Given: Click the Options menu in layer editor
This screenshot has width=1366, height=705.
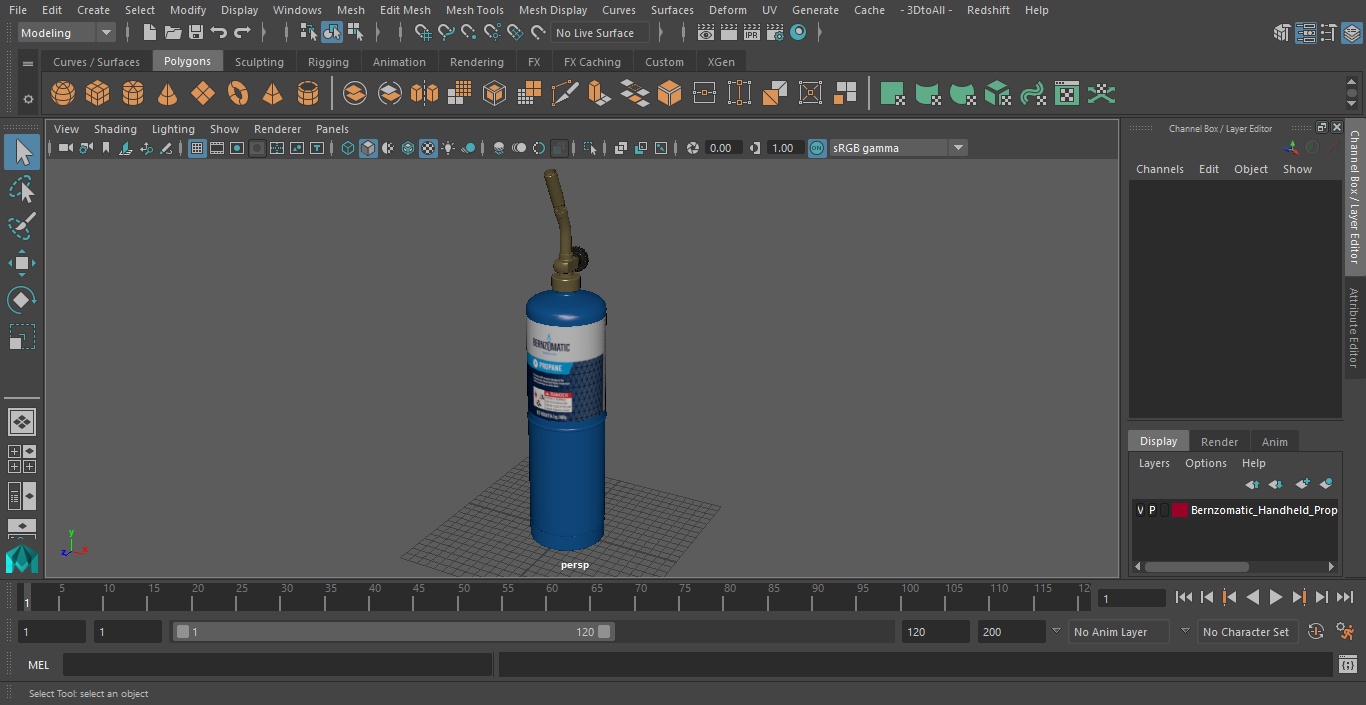Looking at the screenshot, I should [x=1205, y=464].
